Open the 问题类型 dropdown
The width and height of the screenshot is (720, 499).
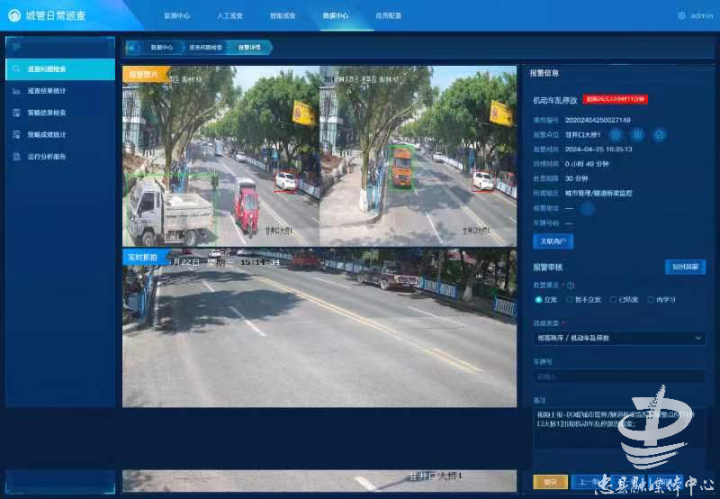click(x=619, y=339)
